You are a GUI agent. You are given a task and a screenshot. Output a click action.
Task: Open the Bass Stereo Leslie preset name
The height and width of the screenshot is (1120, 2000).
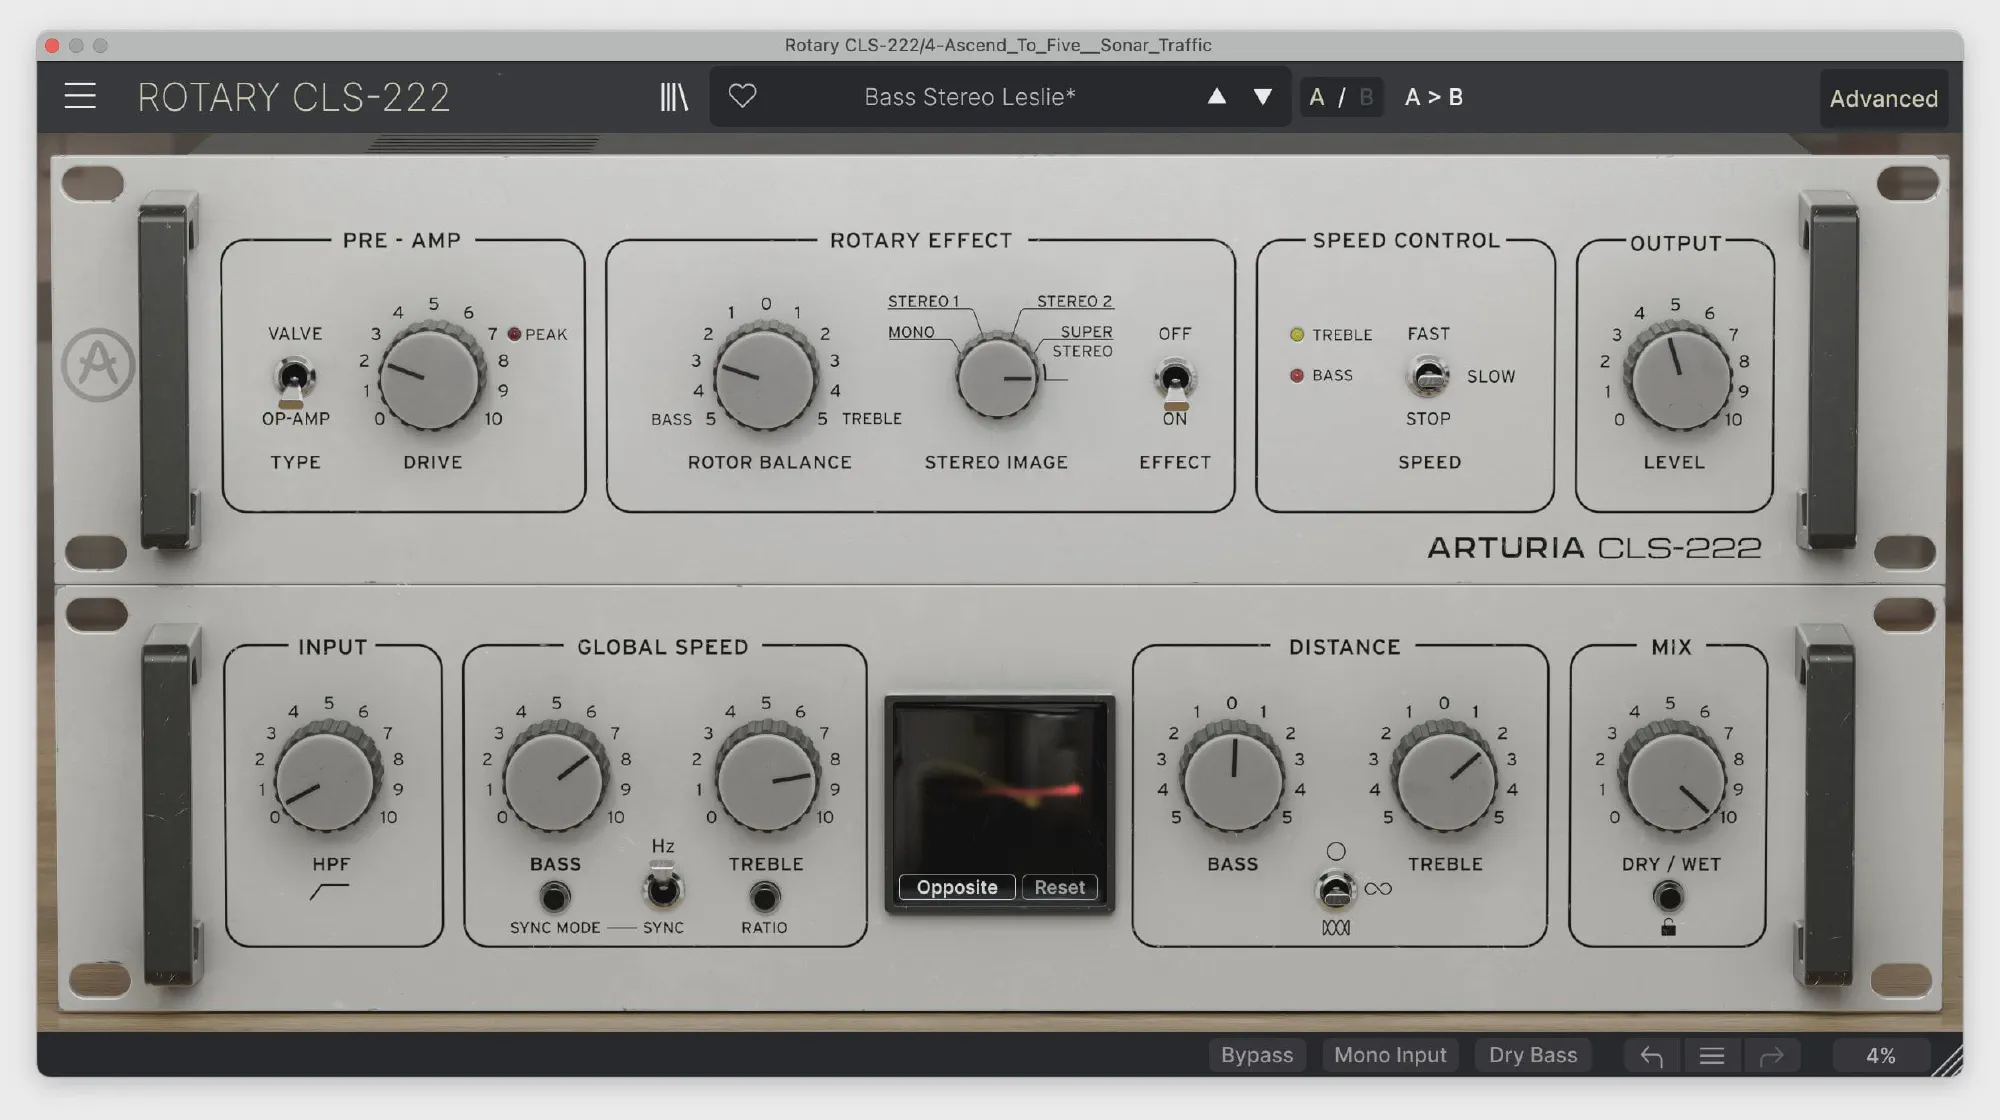pyautogui.click(x=969, y=97)
